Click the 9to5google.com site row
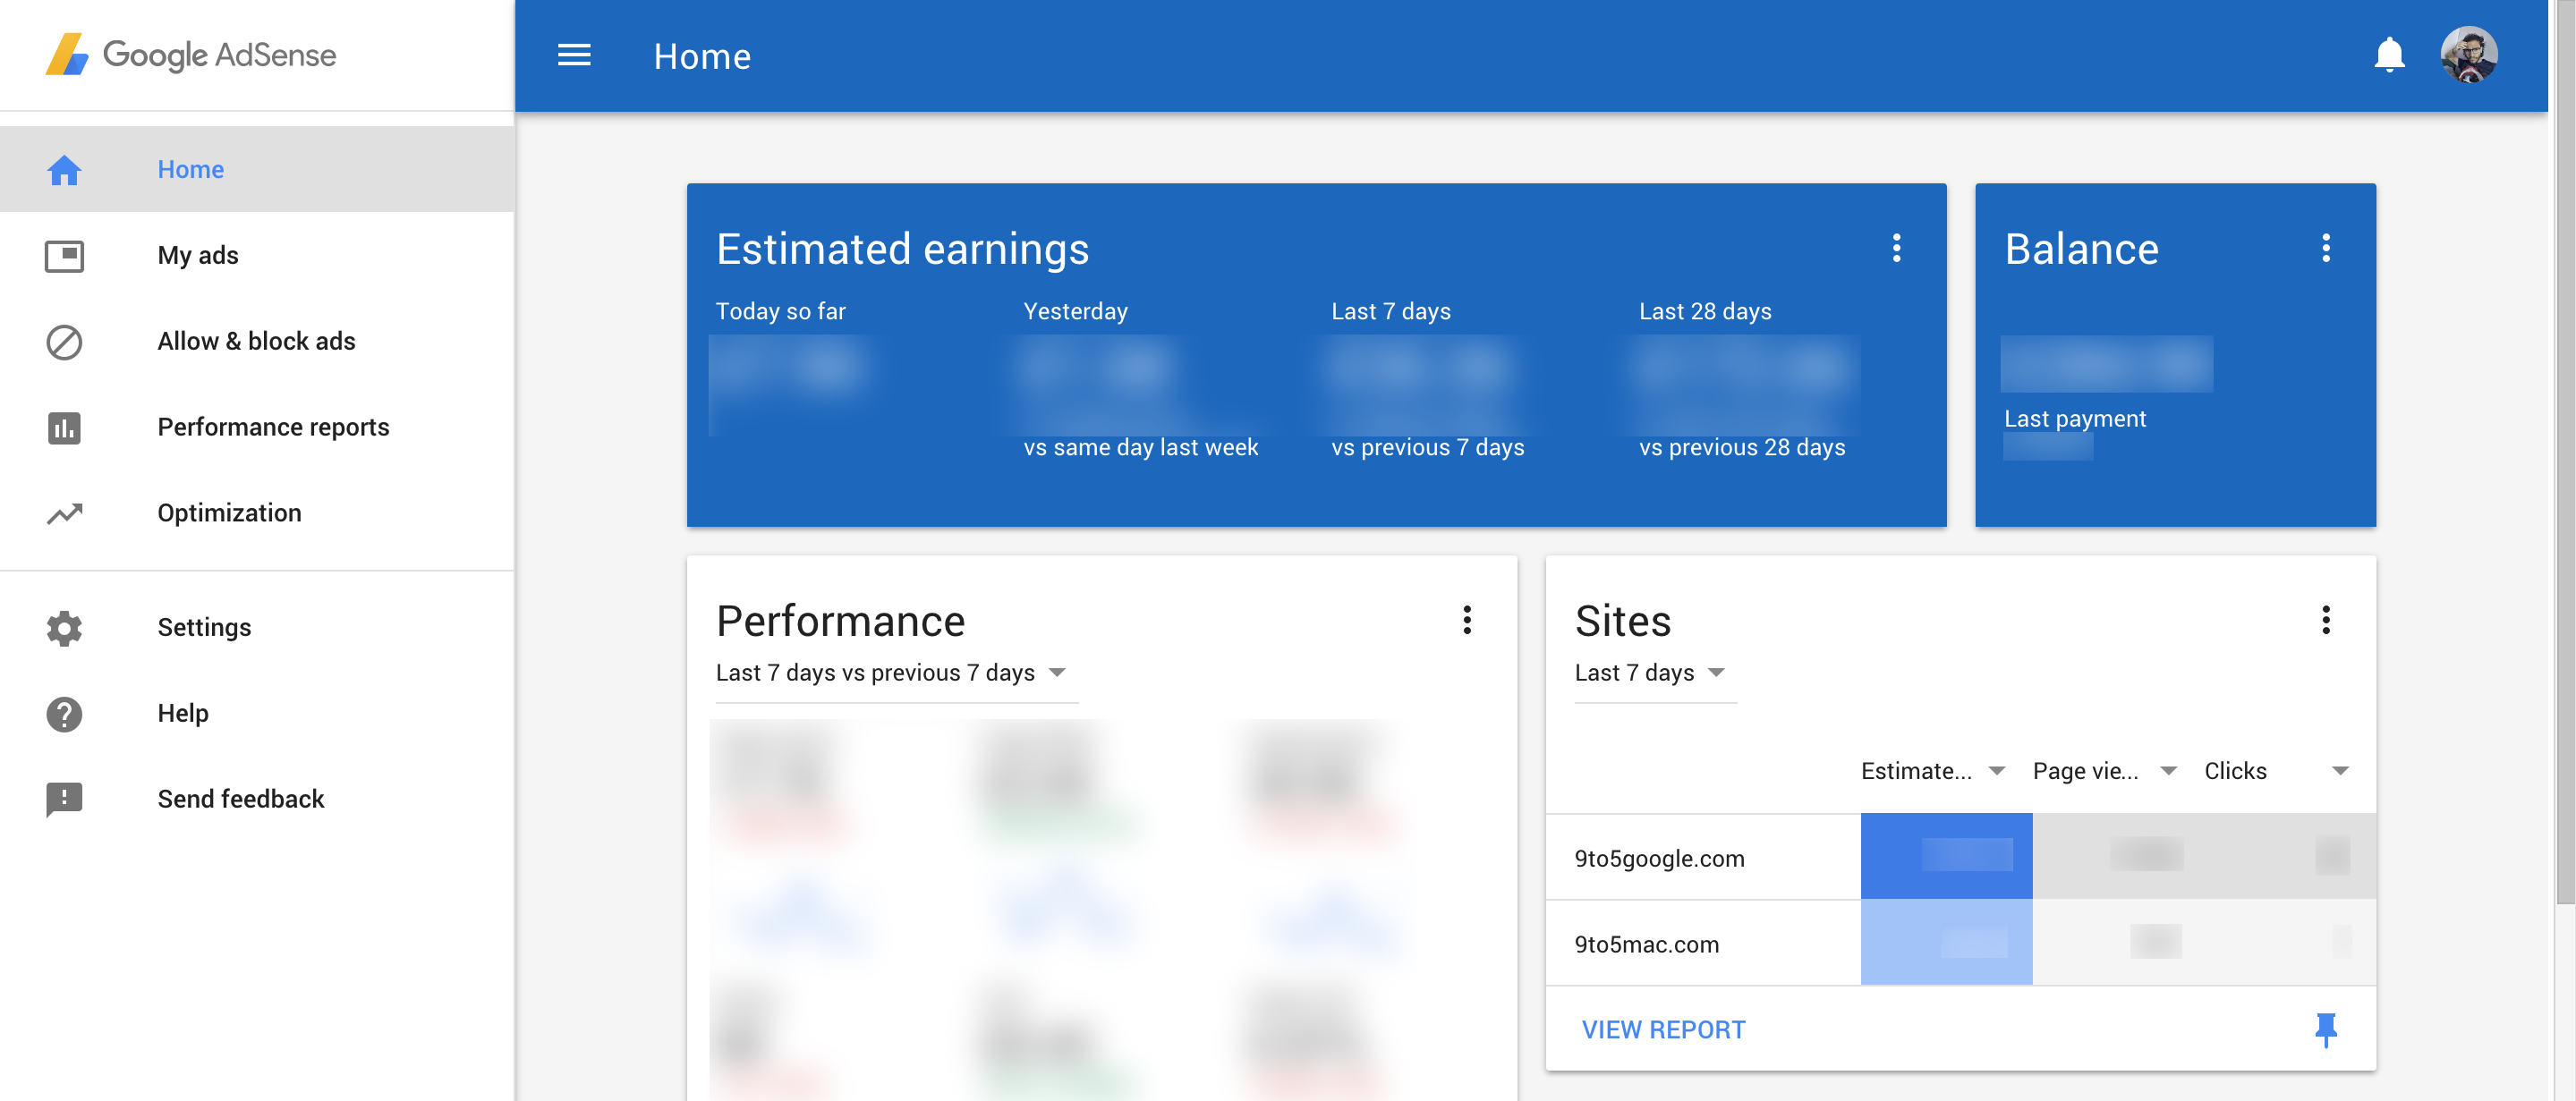 point(1659,858)
